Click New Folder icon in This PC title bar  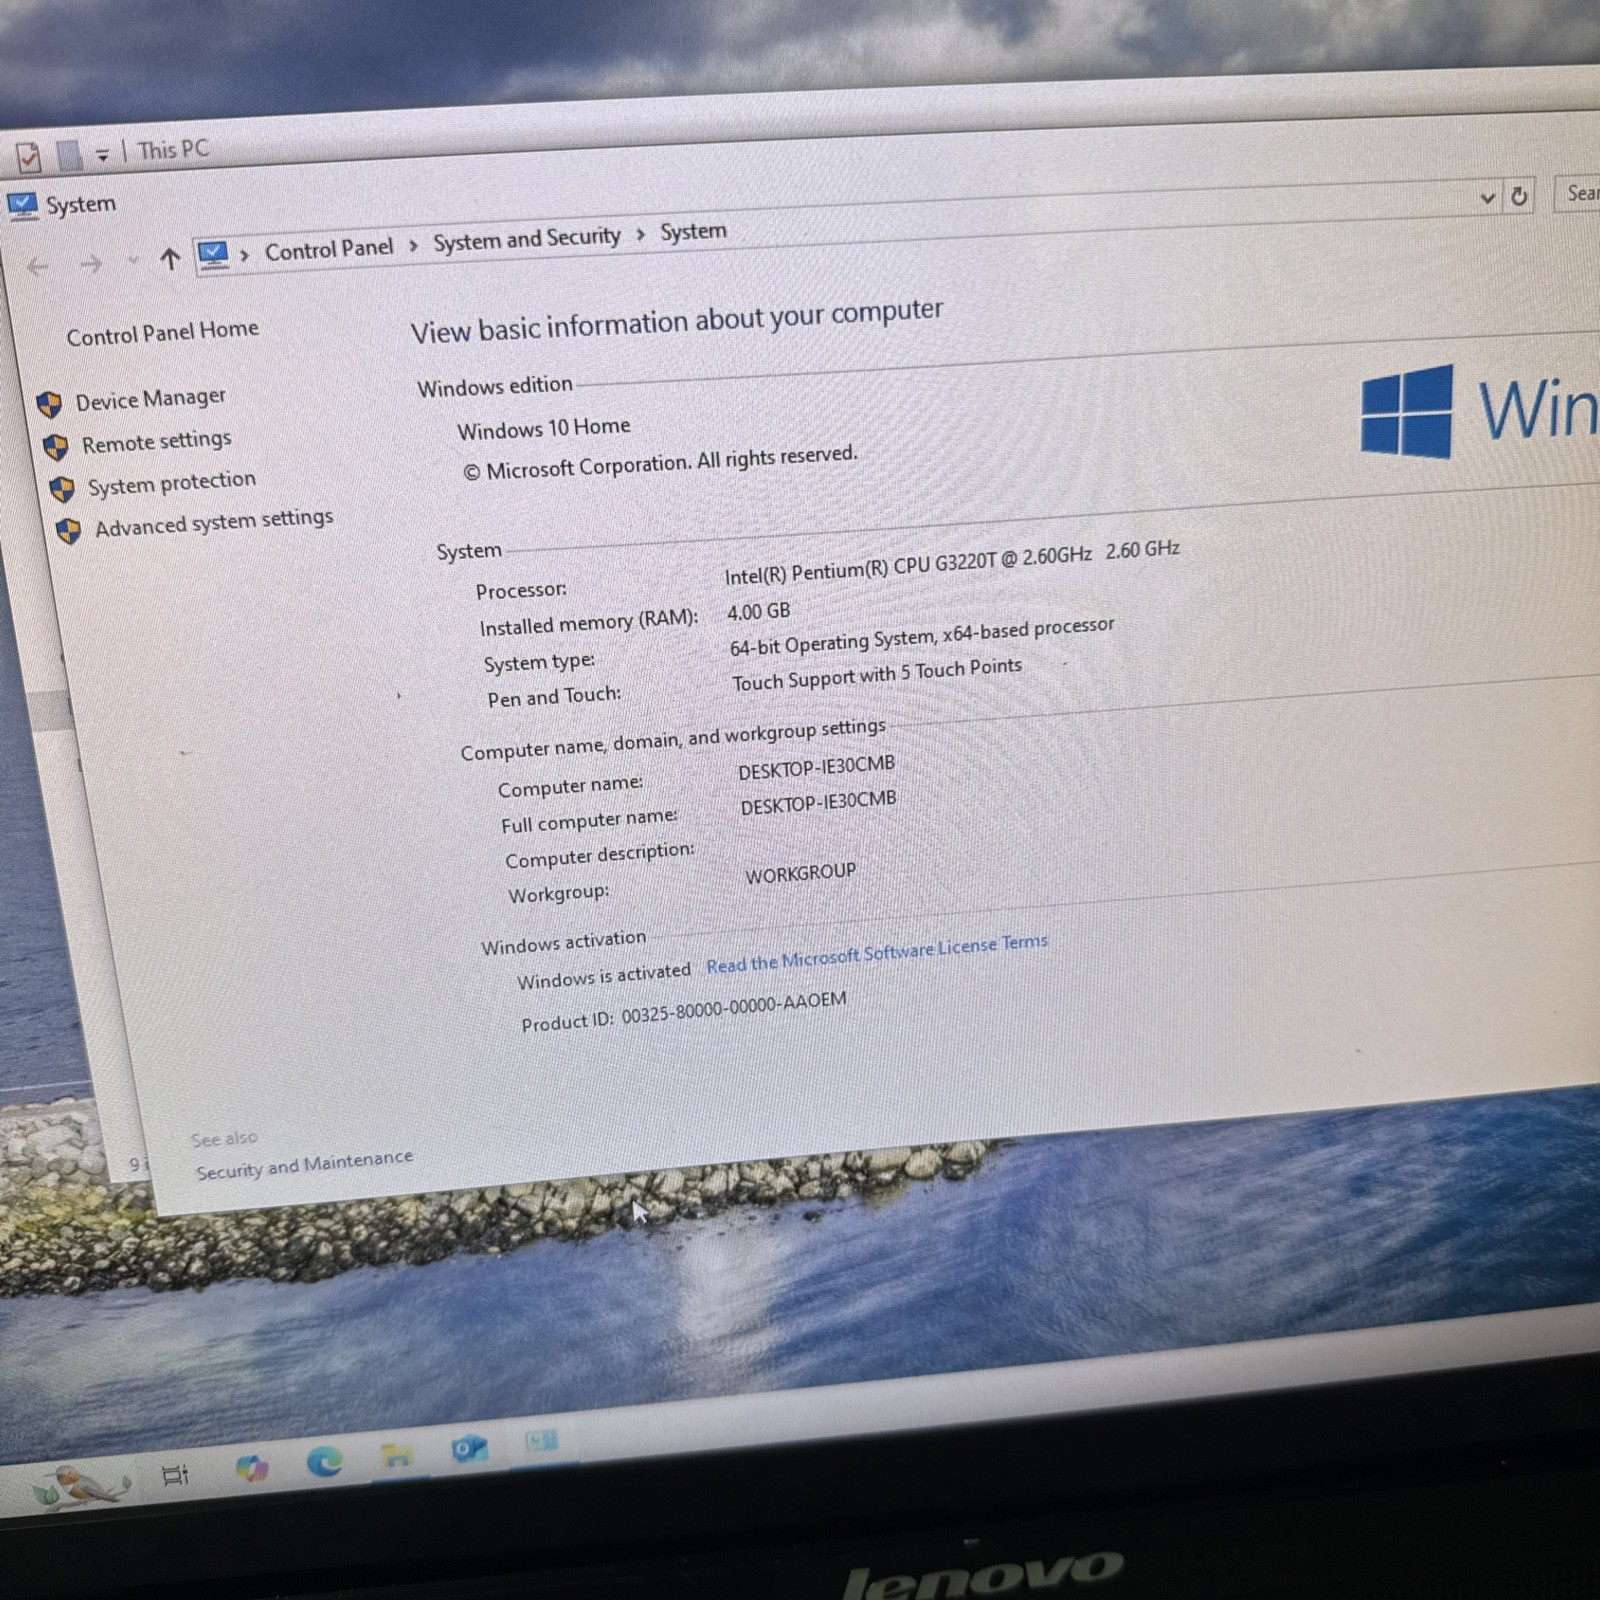pos(69,155)
